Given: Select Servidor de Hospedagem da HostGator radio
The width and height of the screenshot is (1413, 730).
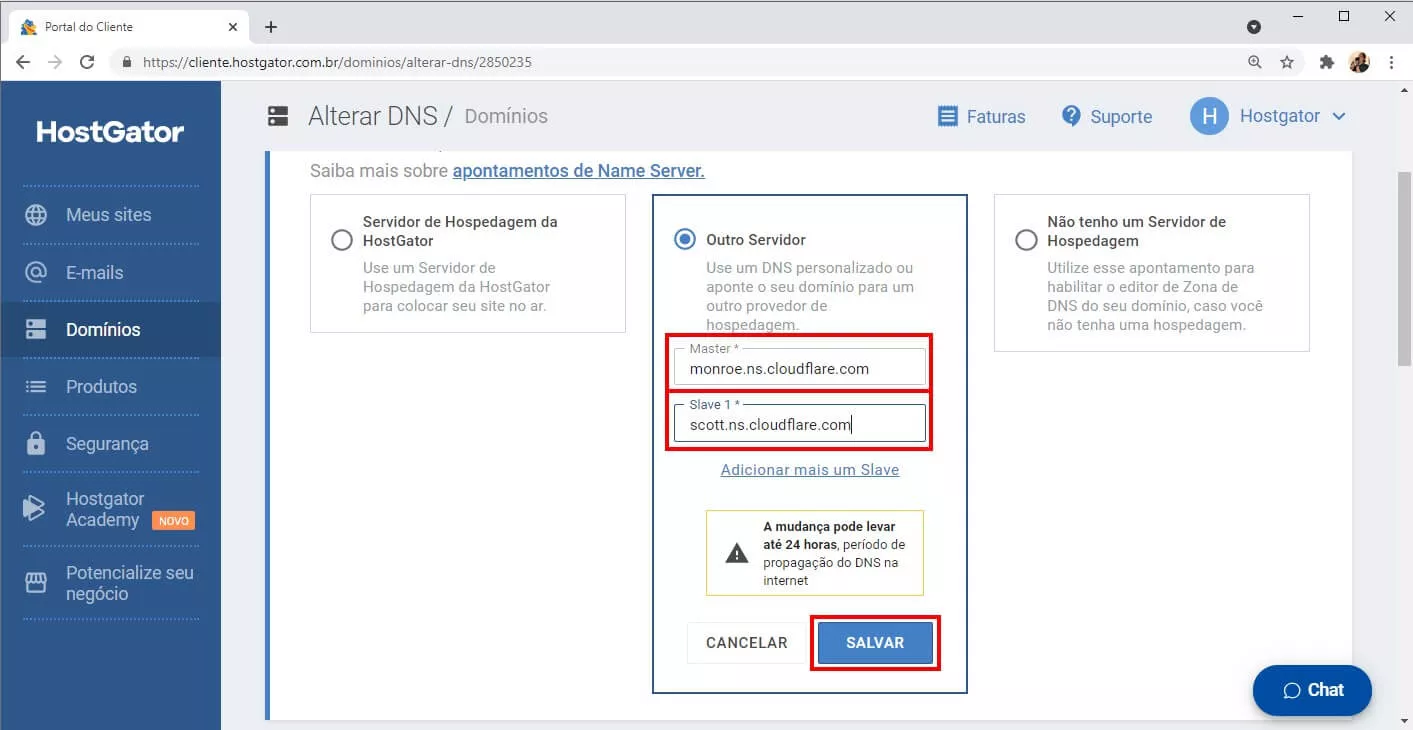Looking at the screenshot, I should tap(342, 240).
